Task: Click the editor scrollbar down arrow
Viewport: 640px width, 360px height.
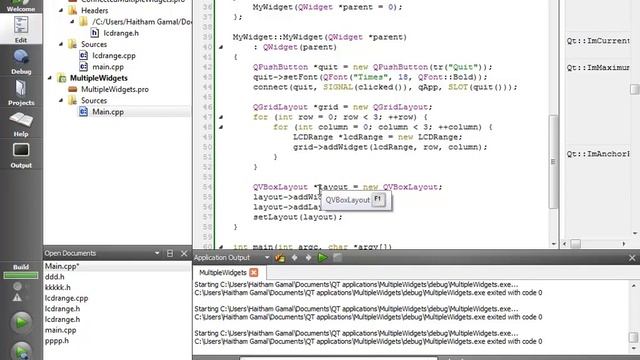Action: pyautogui.click(x=553, y=244)
